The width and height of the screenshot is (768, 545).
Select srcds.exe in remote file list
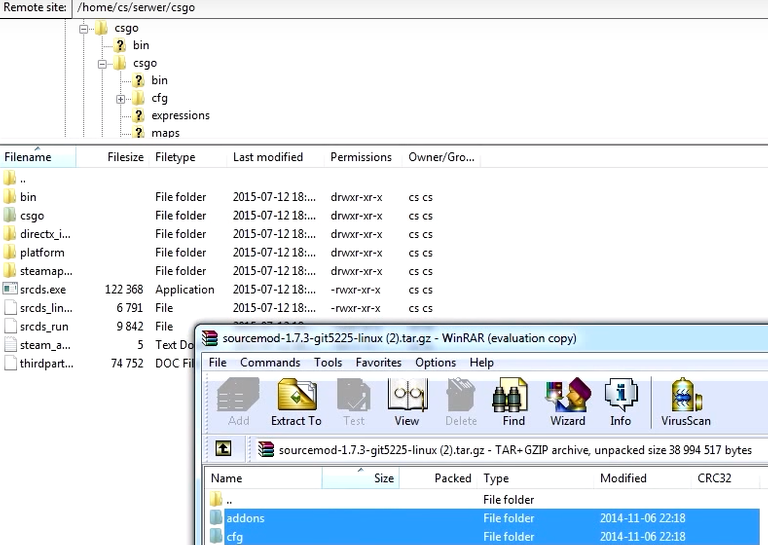point(43,289)
